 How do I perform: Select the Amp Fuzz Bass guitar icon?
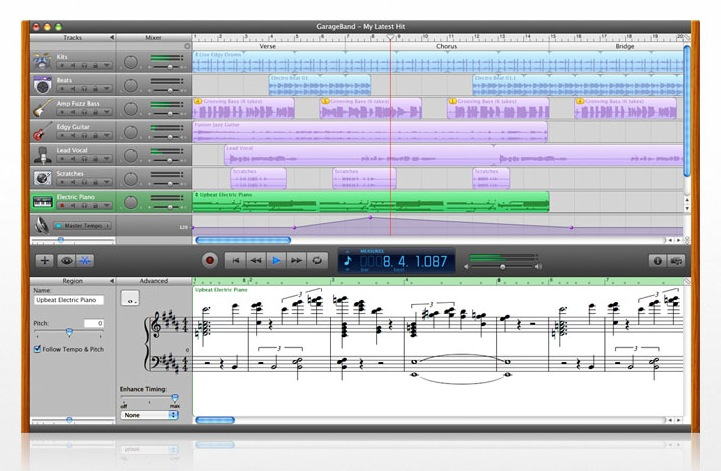43,108
